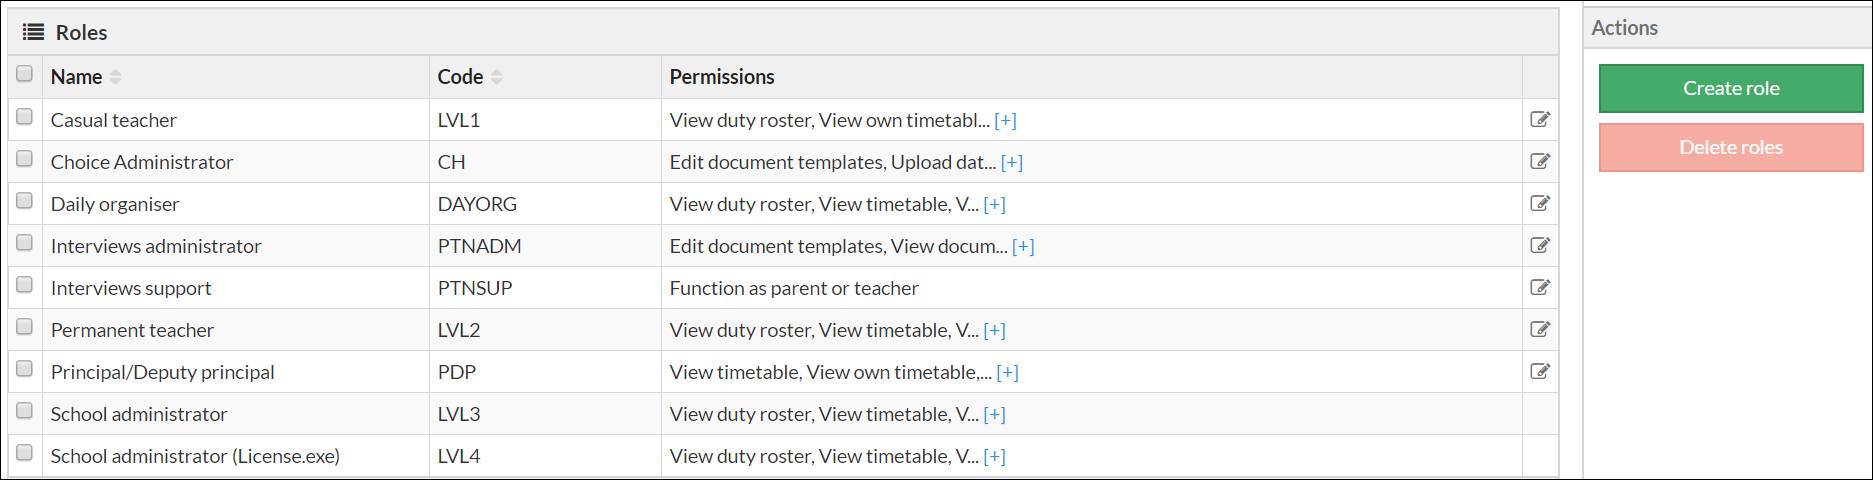This screenshot has height=480, width=1873.
Task: Click the Create role button
Action: [x=1730, y=89]
